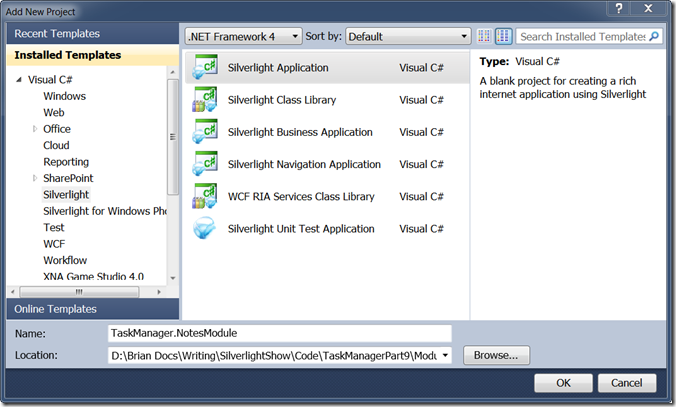This screenshot has width=676, height=407.
Task: Click the tree scroll left arrow
Action: click(13, 292)
